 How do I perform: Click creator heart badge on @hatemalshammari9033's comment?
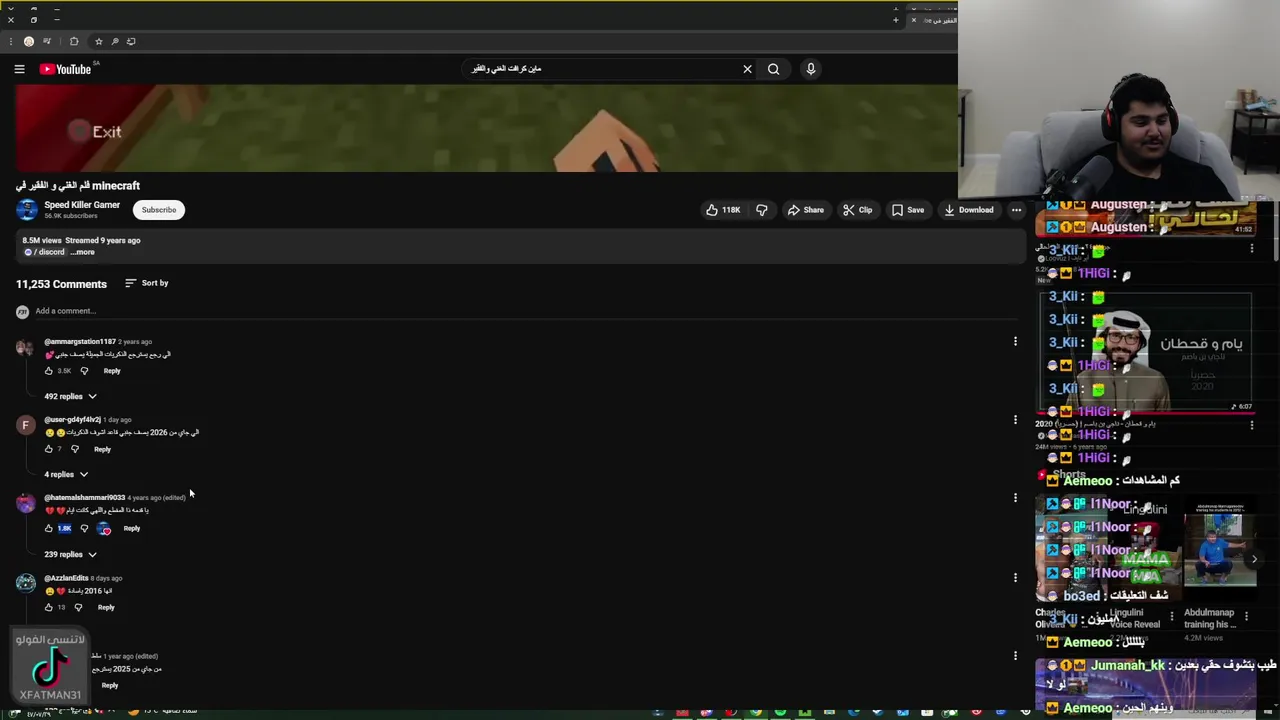(104, 528)
